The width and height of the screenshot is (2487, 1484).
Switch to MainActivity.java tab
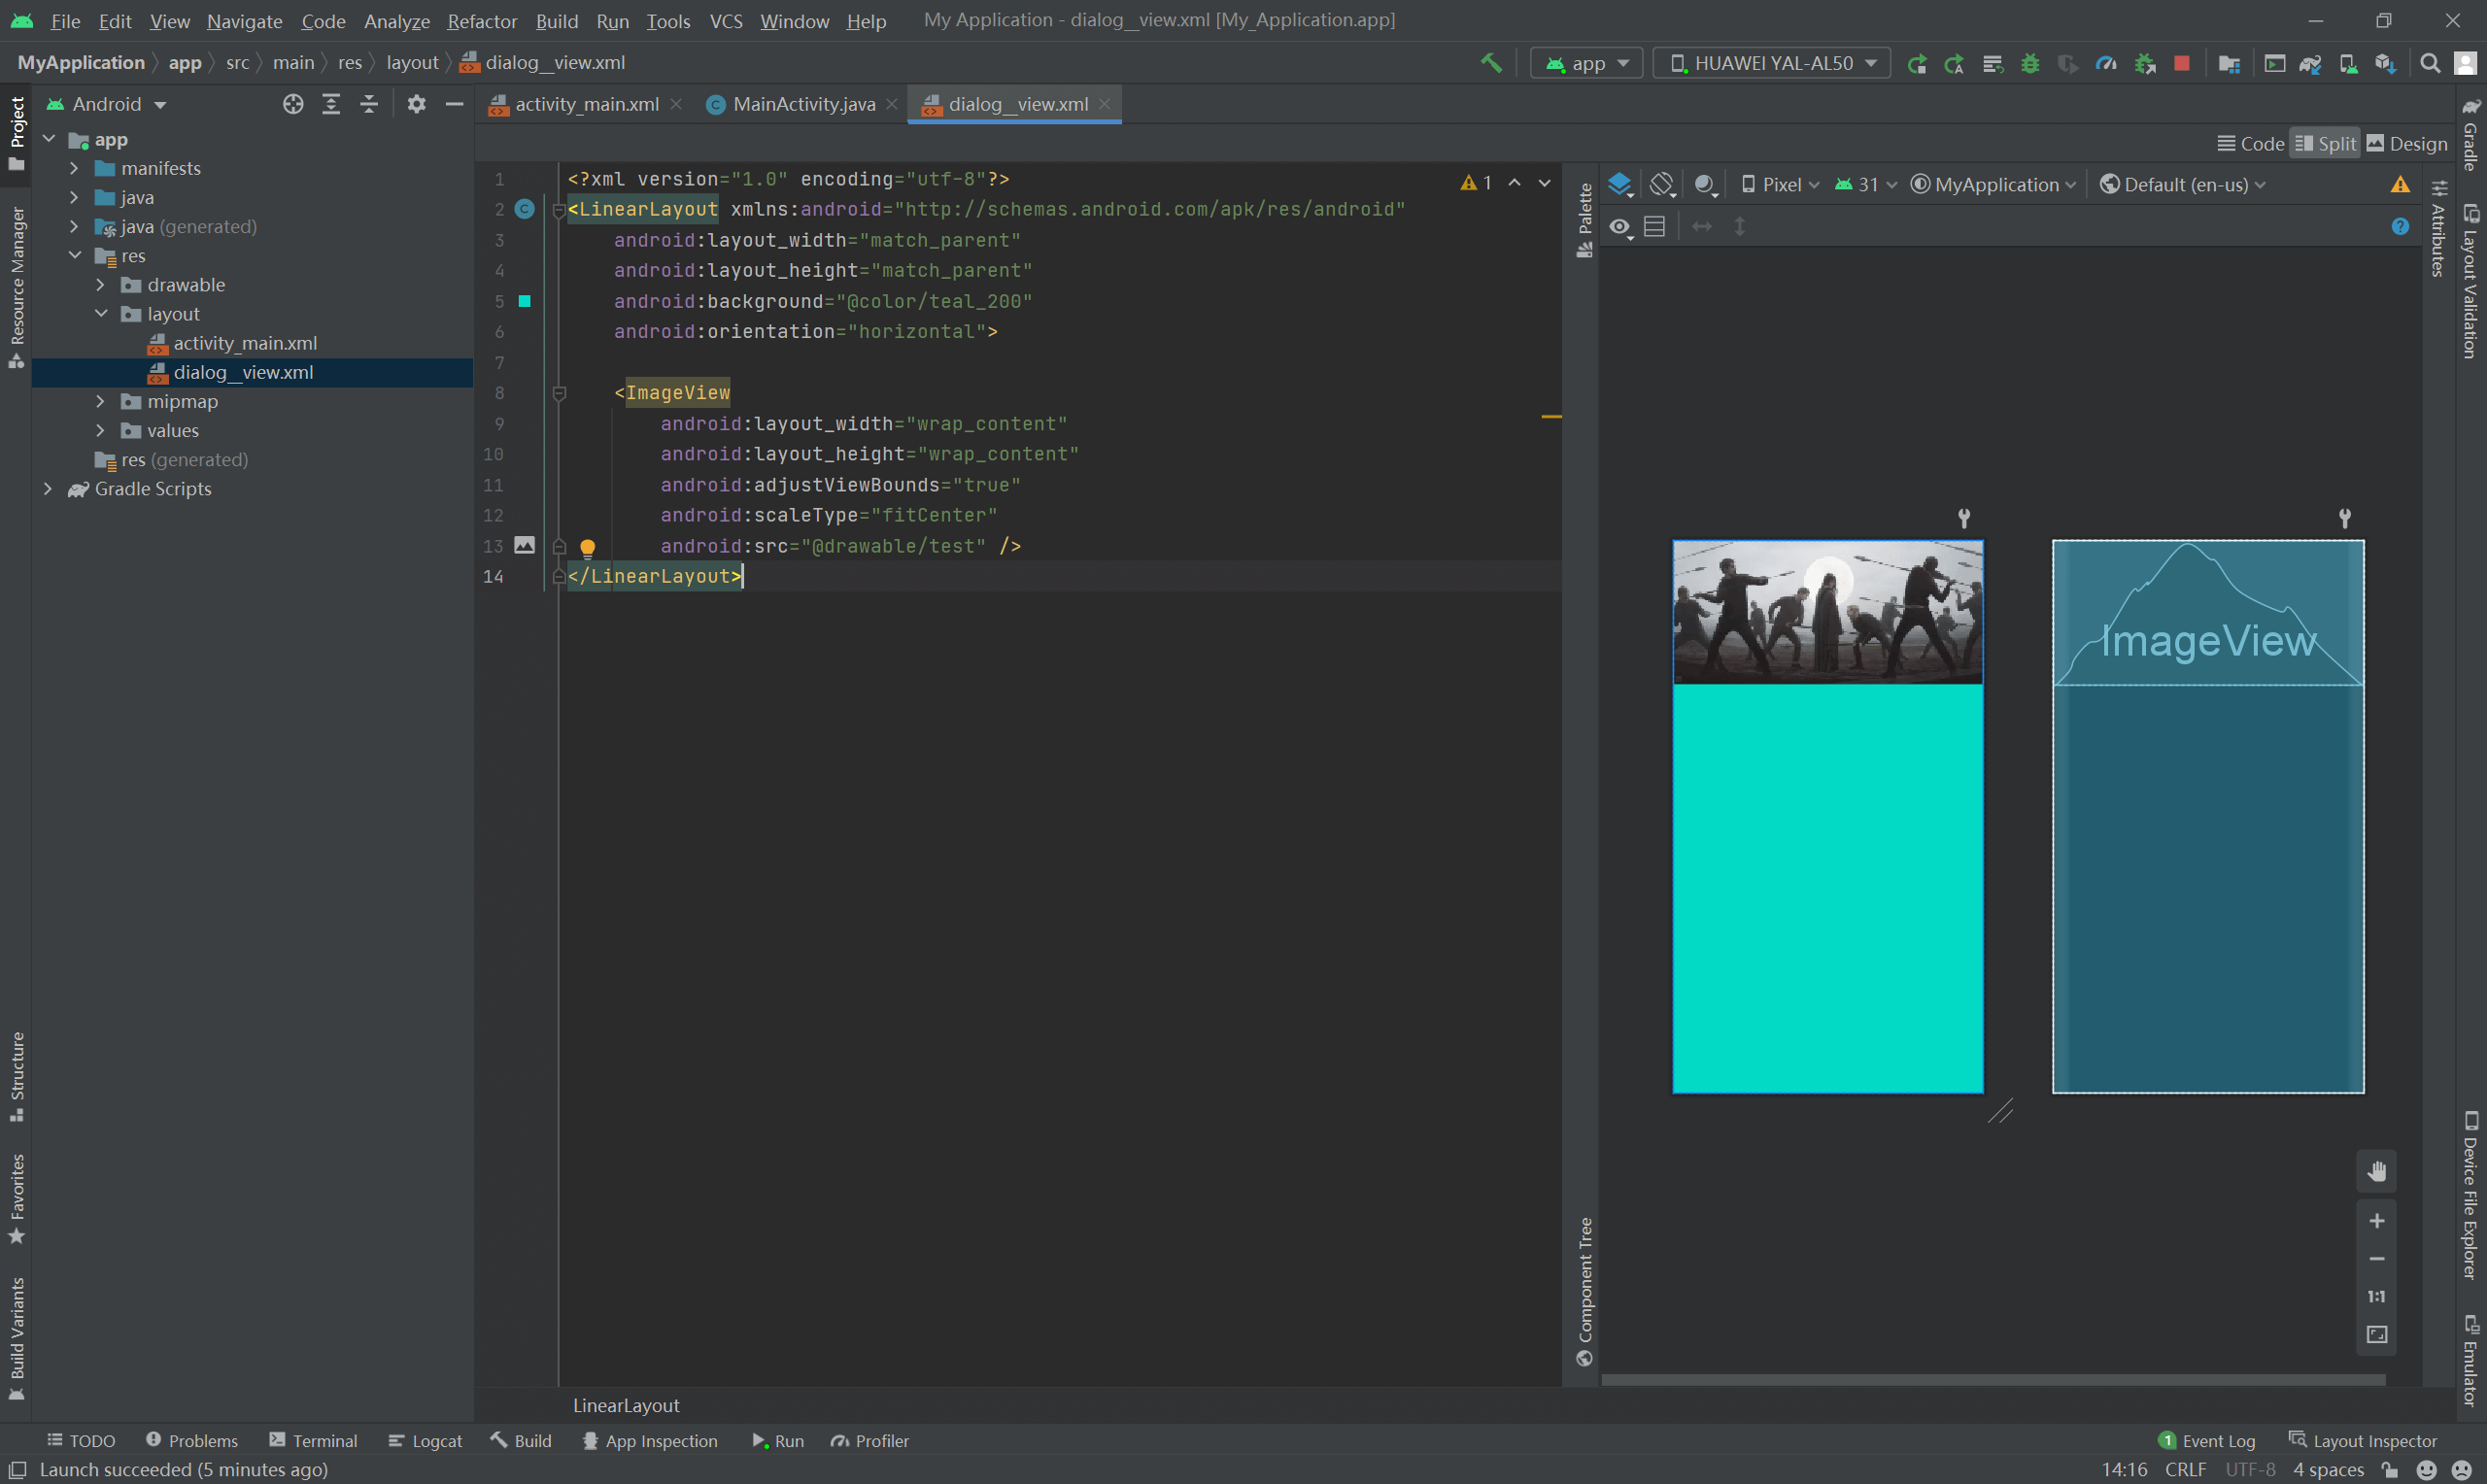802,104
